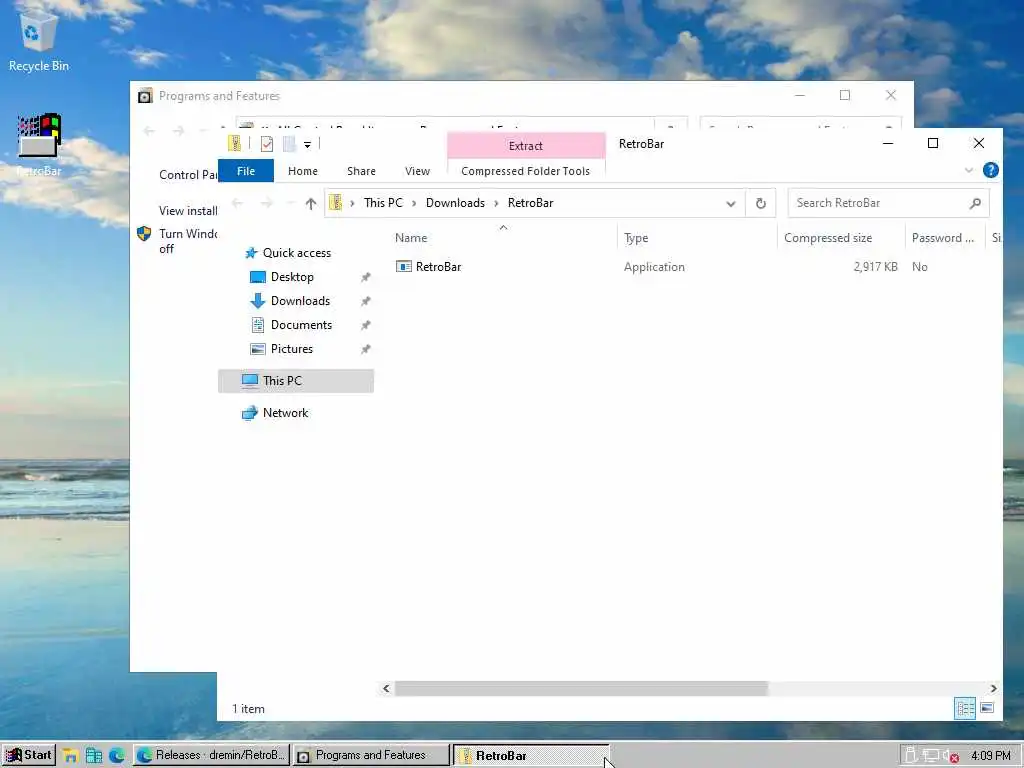This screenshot has width=1024, height=768.
Task: Switch to Details view in status bar
Action: pyautogui.click(x=965, y=708)
